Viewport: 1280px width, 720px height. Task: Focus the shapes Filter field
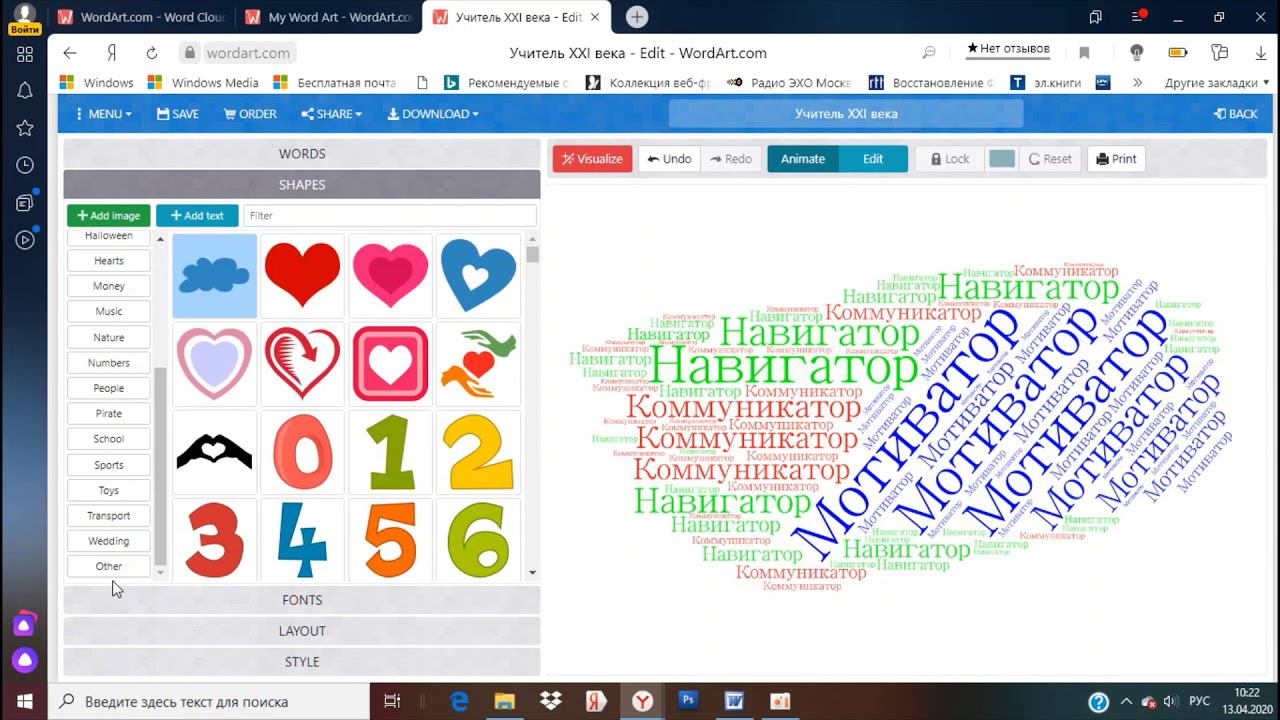(390, 216)
